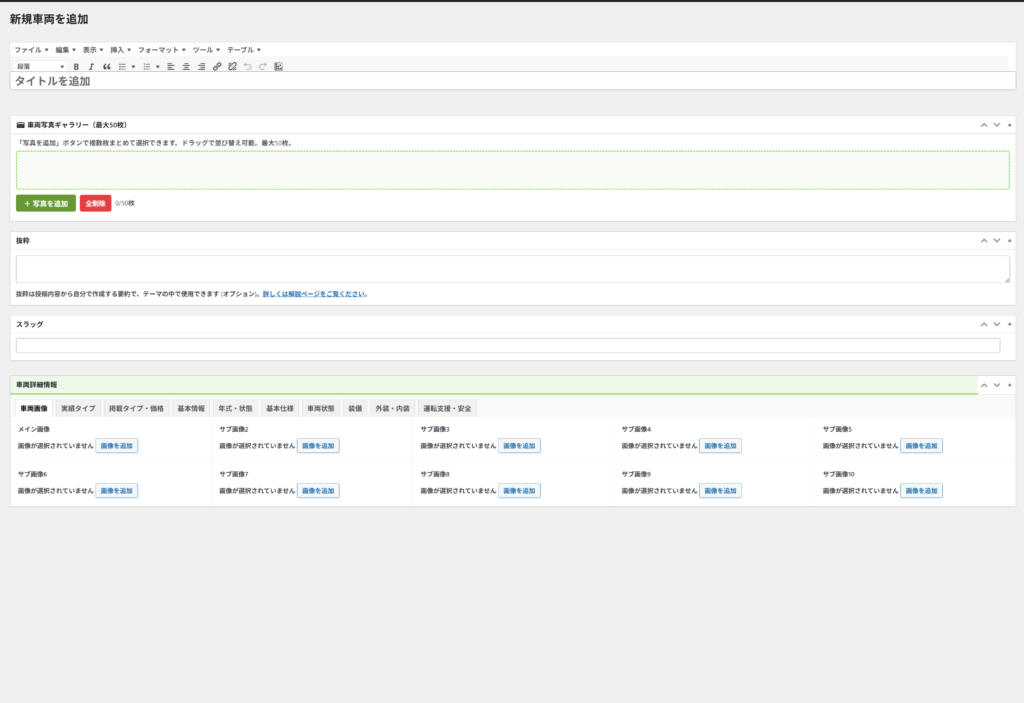Open the ファイル menu
Screen dimensions: 1024x703
(31, 50)
